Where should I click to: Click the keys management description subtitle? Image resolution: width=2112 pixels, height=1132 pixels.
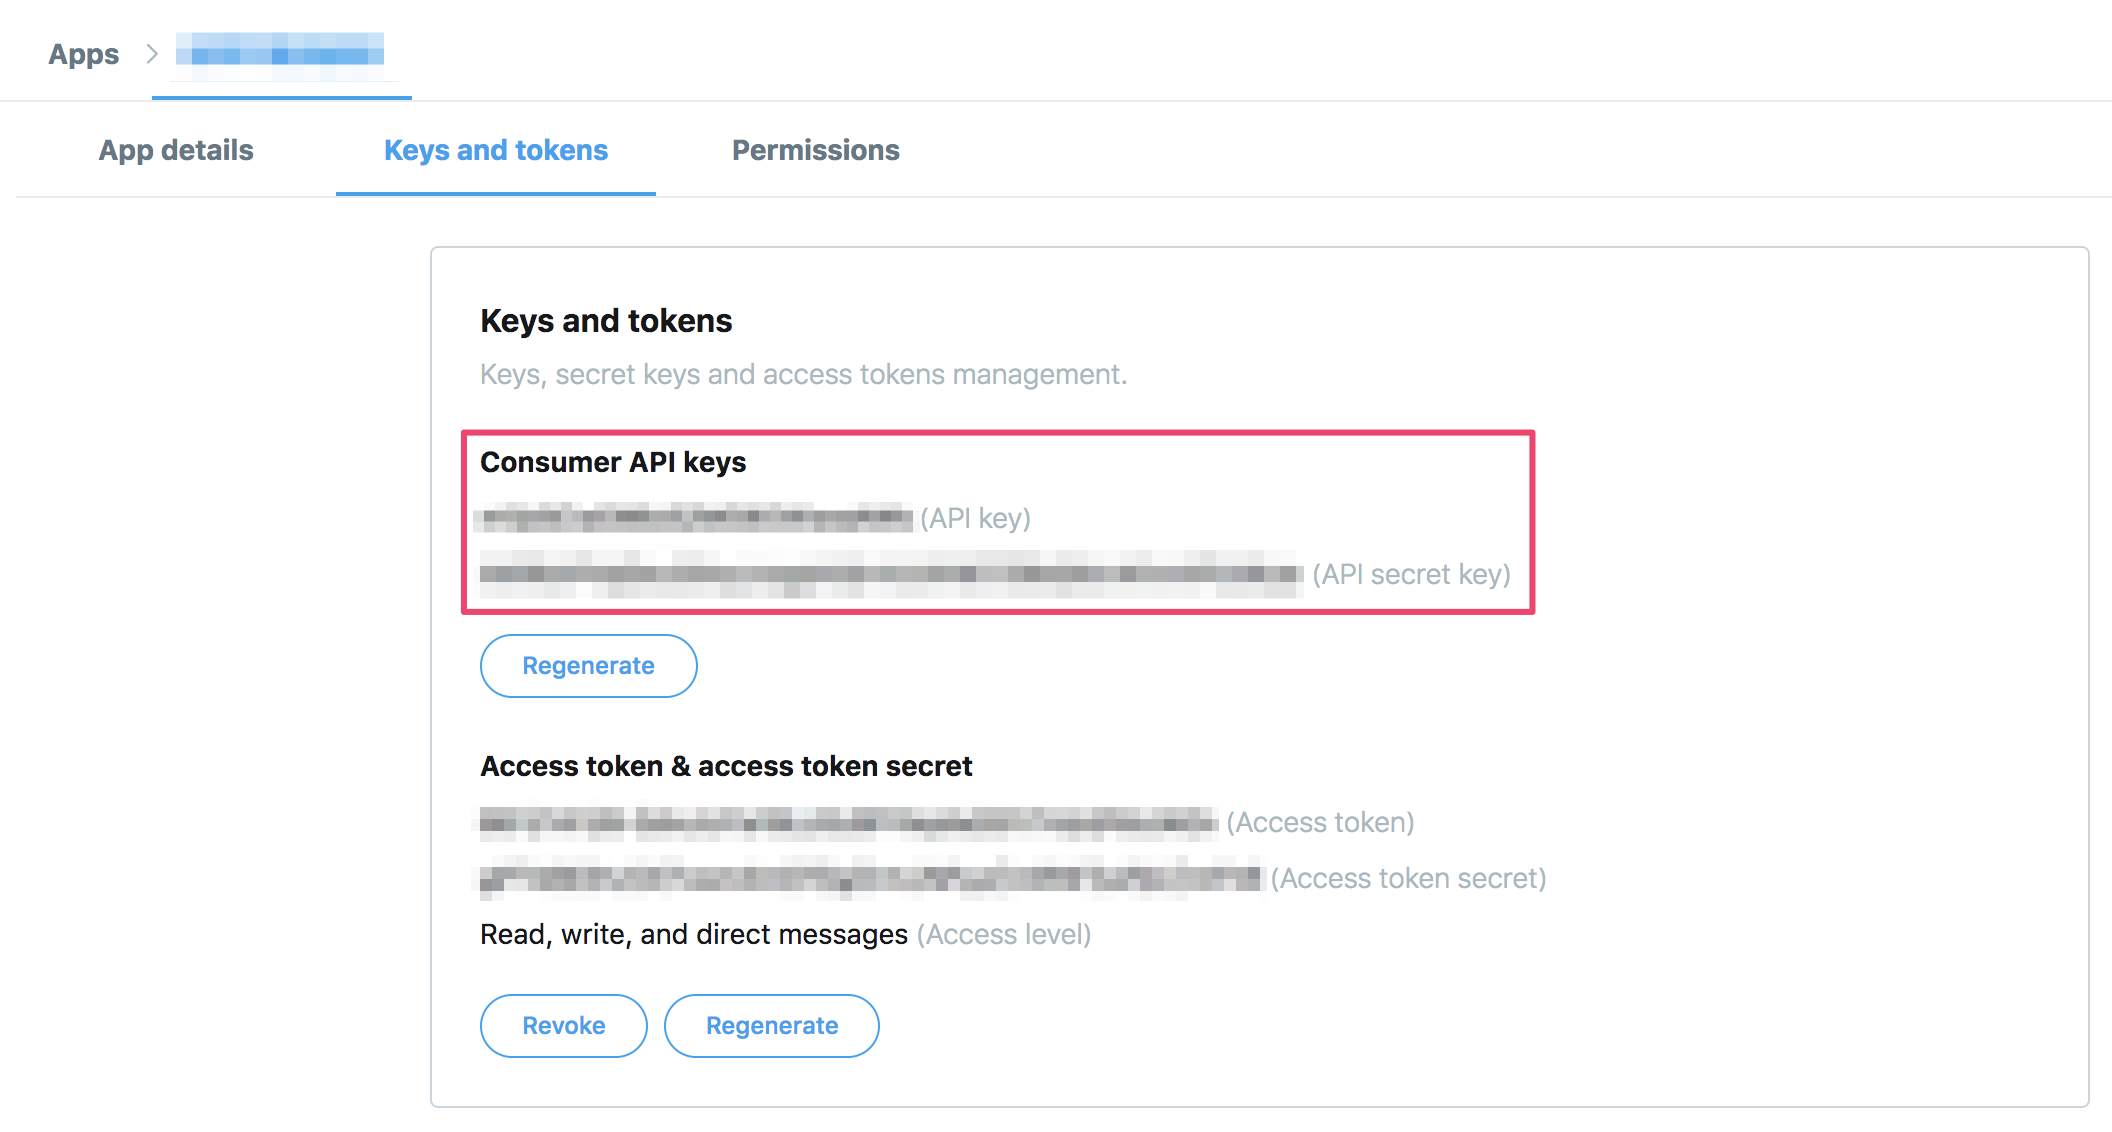[802, 374]
